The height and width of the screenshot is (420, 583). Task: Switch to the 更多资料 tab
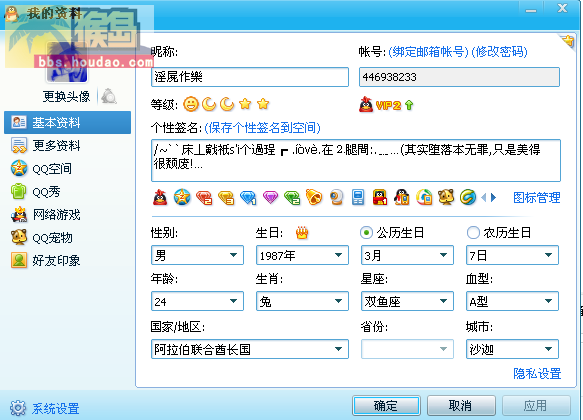tap(67, 145)
